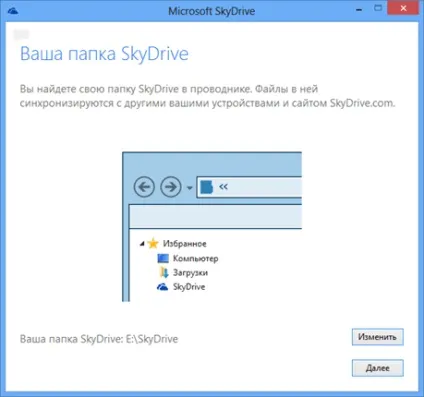Viewport: 424px width, 397px height.
Task: Click the heading Ваша папка SkyDrive
Action: click(104, 54)
